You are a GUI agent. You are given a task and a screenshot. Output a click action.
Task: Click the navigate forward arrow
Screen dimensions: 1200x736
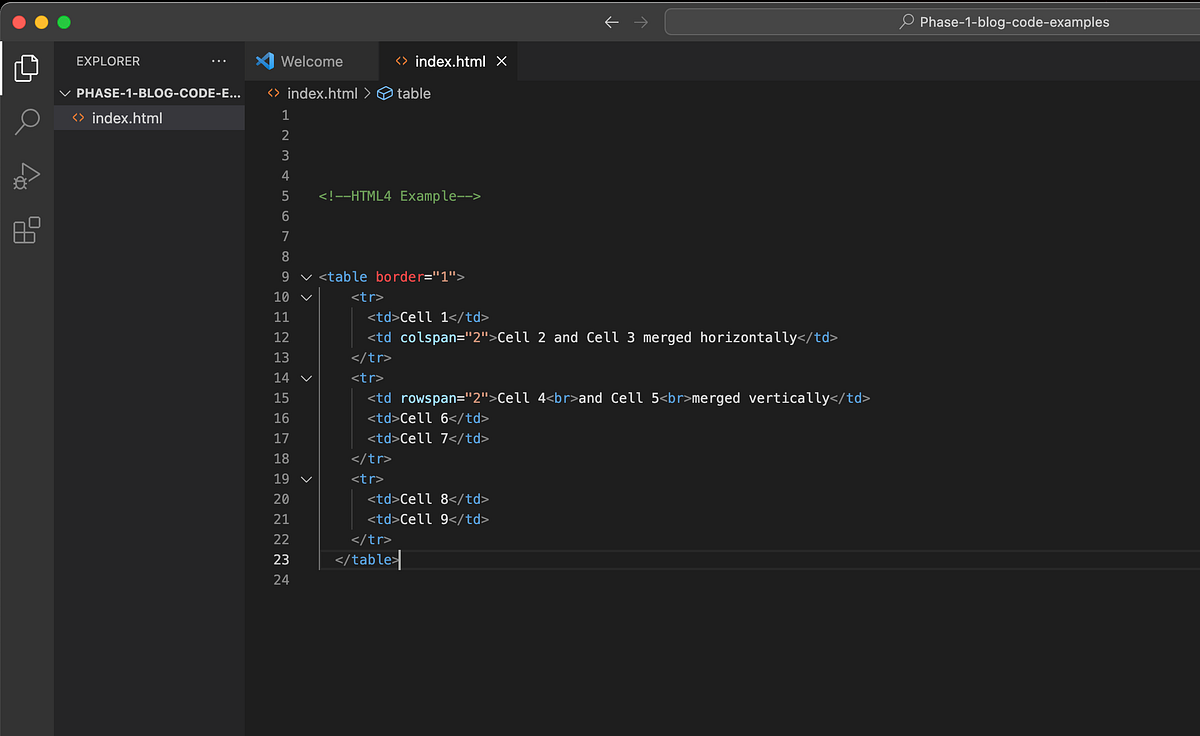[x=641, y=21]
